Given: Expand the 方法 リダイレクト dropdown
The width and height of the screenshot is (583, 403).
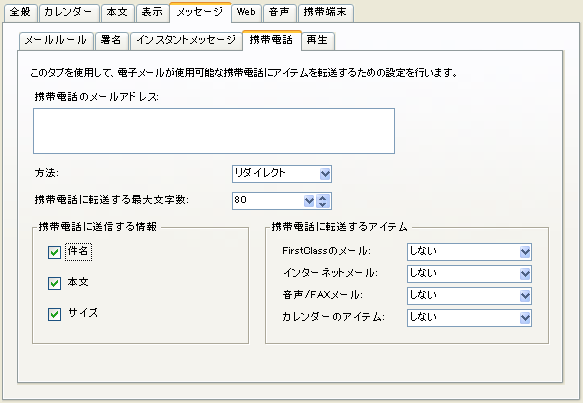Looking at the screenshot, I should coord(282,174).
